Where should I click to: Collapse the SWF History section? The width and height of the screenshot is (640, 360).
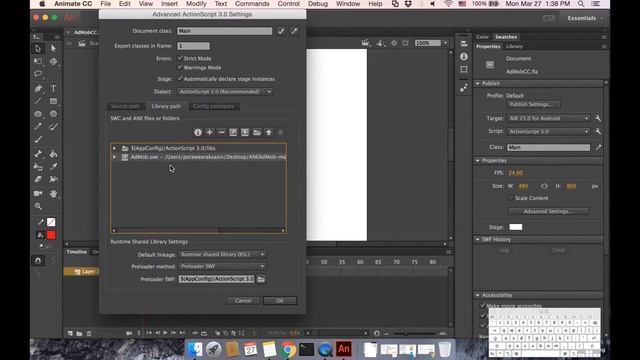point(478,240)
